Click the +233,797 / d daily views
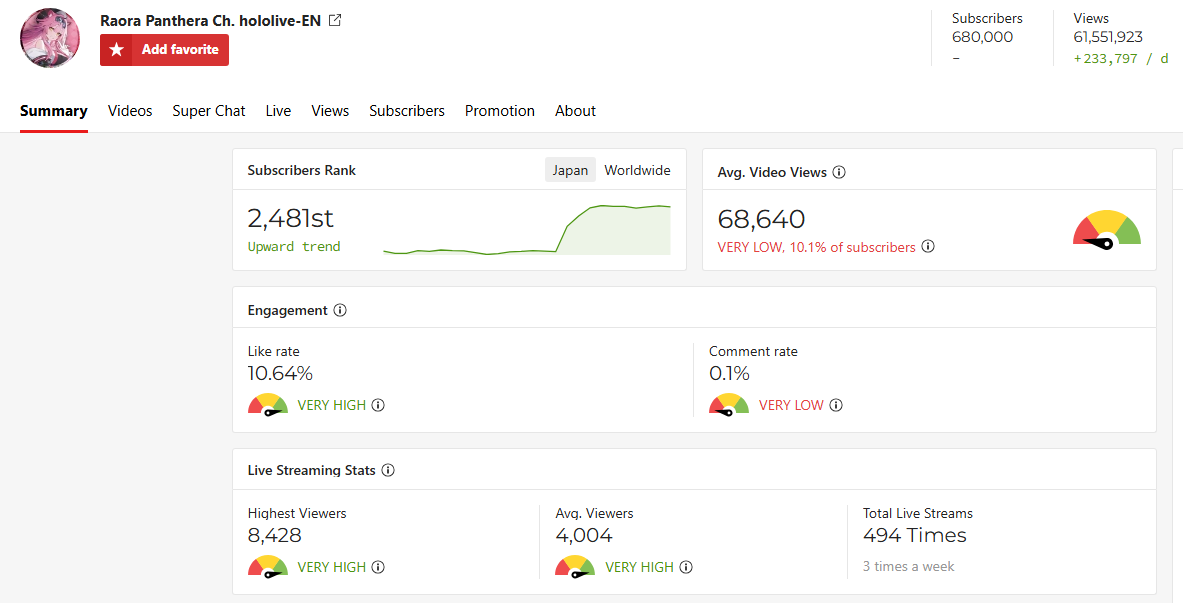 click(1121, 59)
